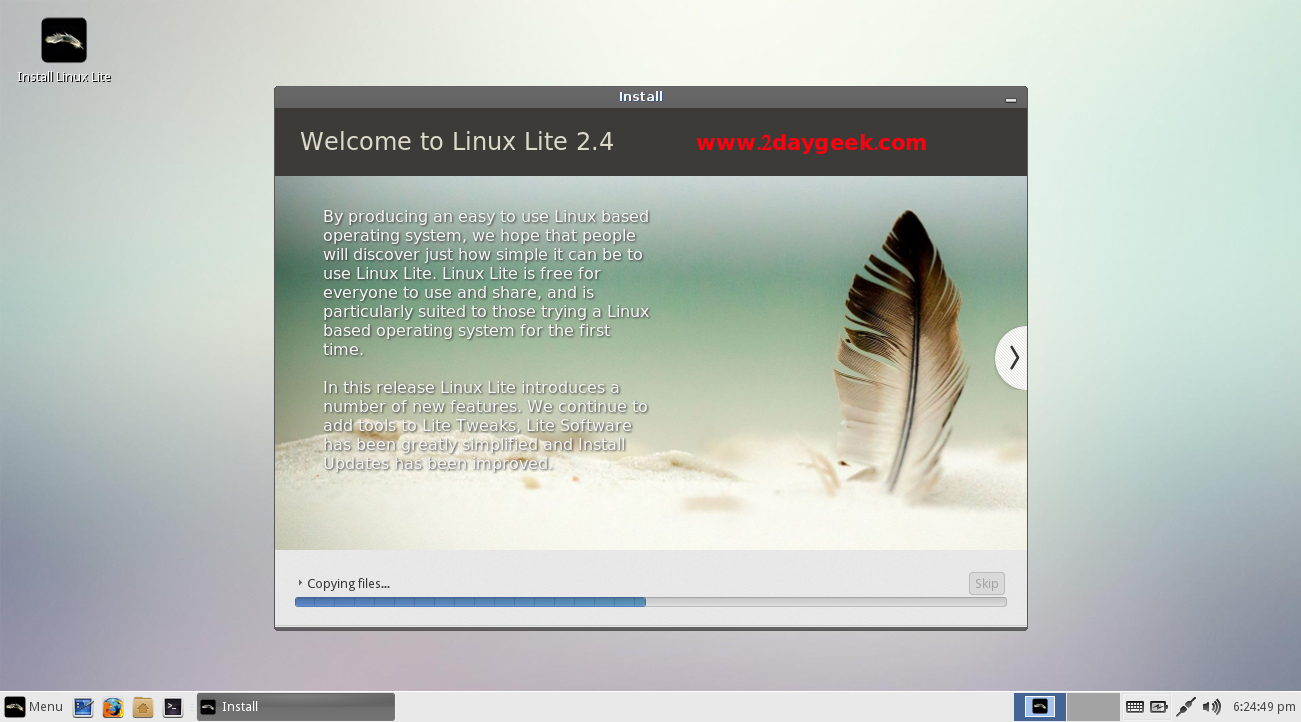
Task: Open the Linux Lite Menu button
Action: coord(34,707)
